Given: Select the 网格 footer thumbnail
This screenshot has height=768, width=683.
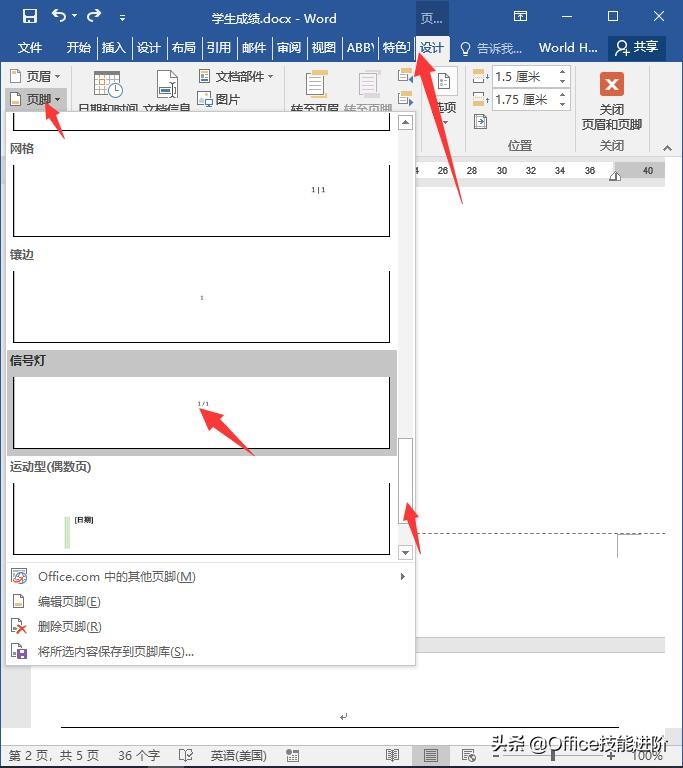Looking at the screenshot, I should point(201,201).
